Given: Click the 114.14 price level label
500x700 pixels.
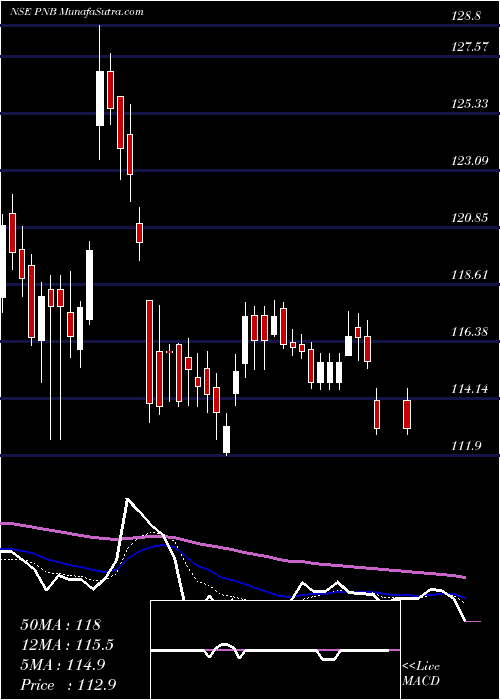Looking at the screenshot, I should pos(470,389).
